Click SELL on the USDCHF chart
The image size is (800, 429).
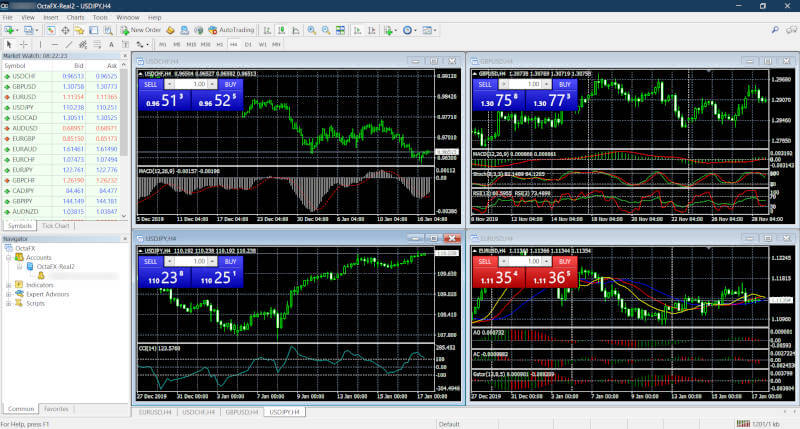(150, 85)
